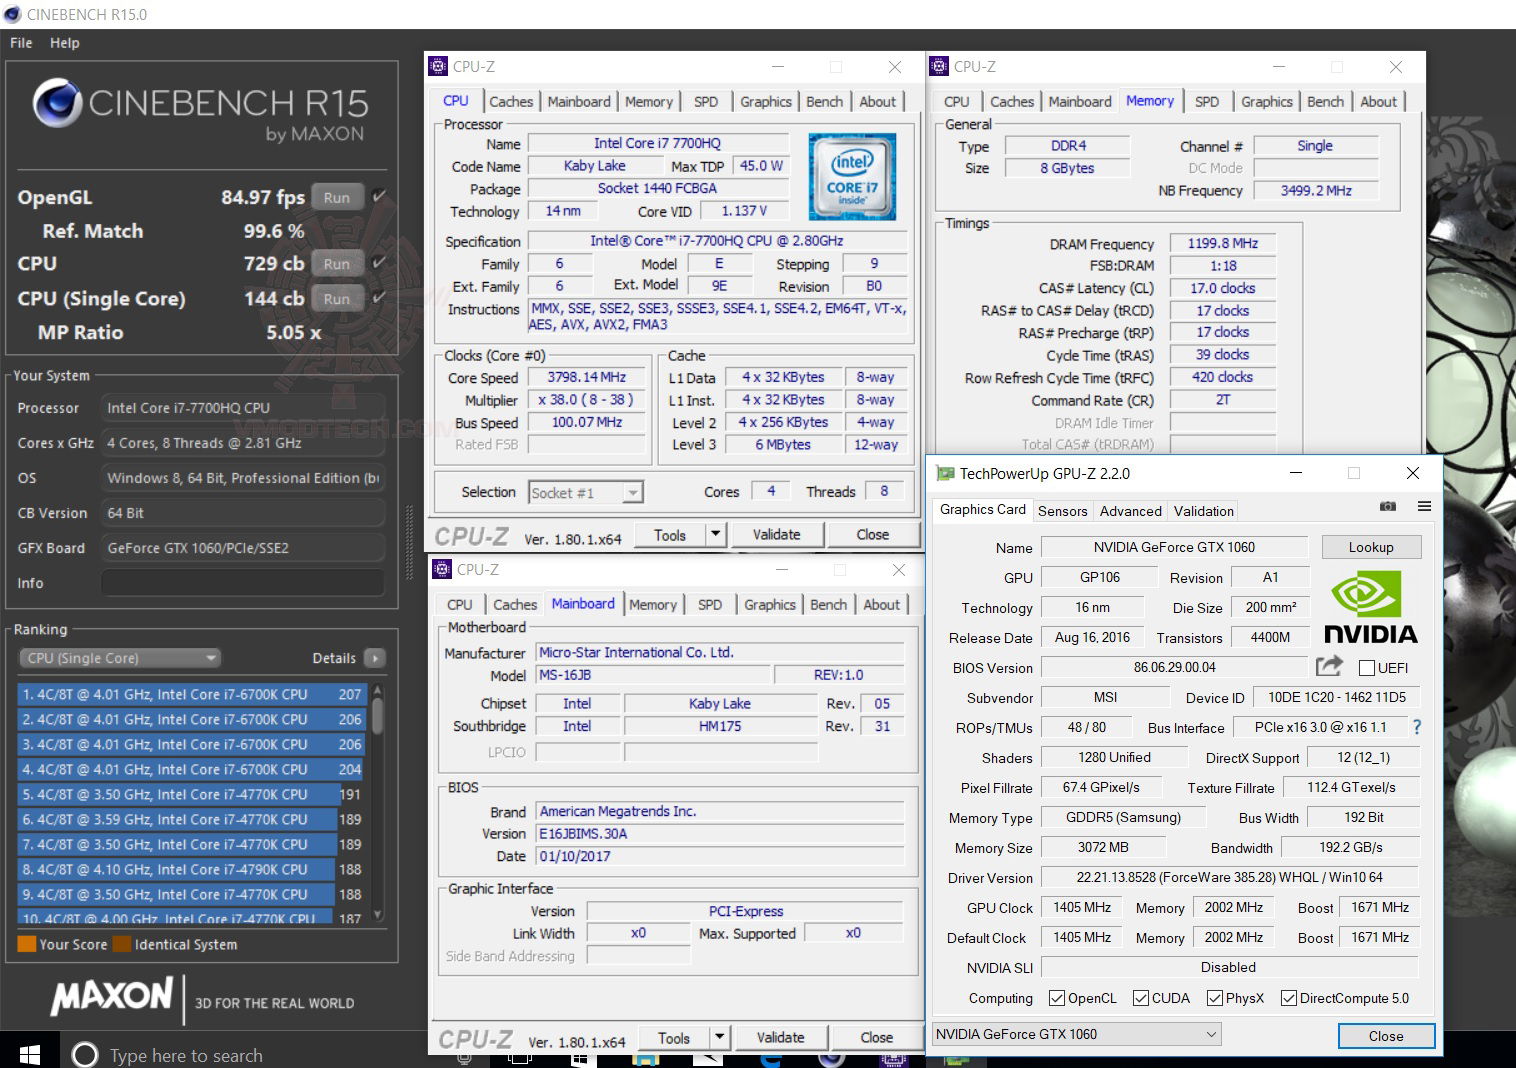Click the title bar icon of the CPU-Z Memory window
The width and height of the screenshot is (1516, 1068).
[x=939, y=67]
